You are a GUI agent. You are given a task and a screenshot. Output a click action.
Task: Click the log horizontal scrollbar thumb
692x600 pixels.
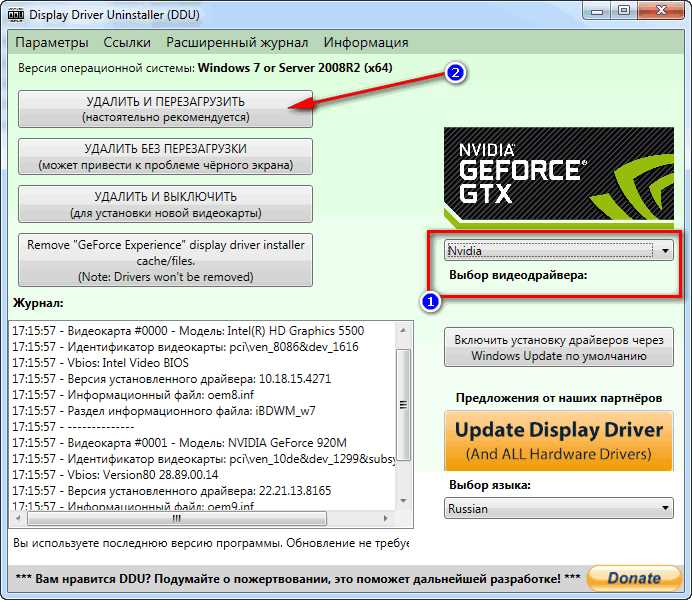177,518
